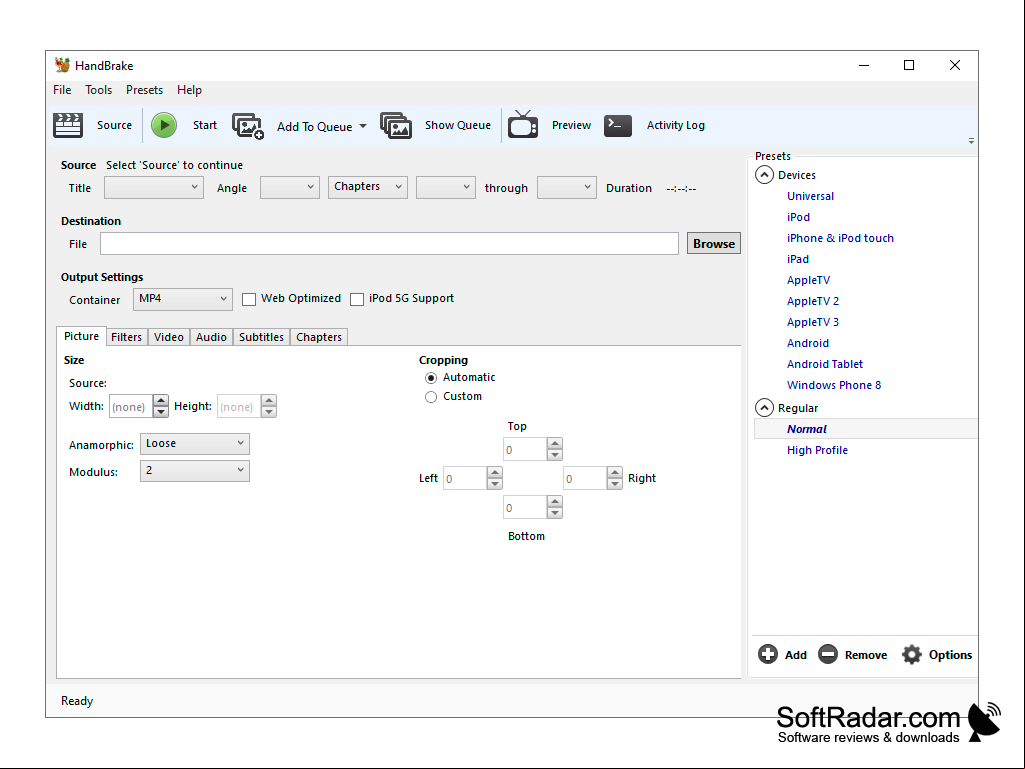Screen dimensions: 1025x769
Task: Switch to the Video tab
Action: coord(169,337)
